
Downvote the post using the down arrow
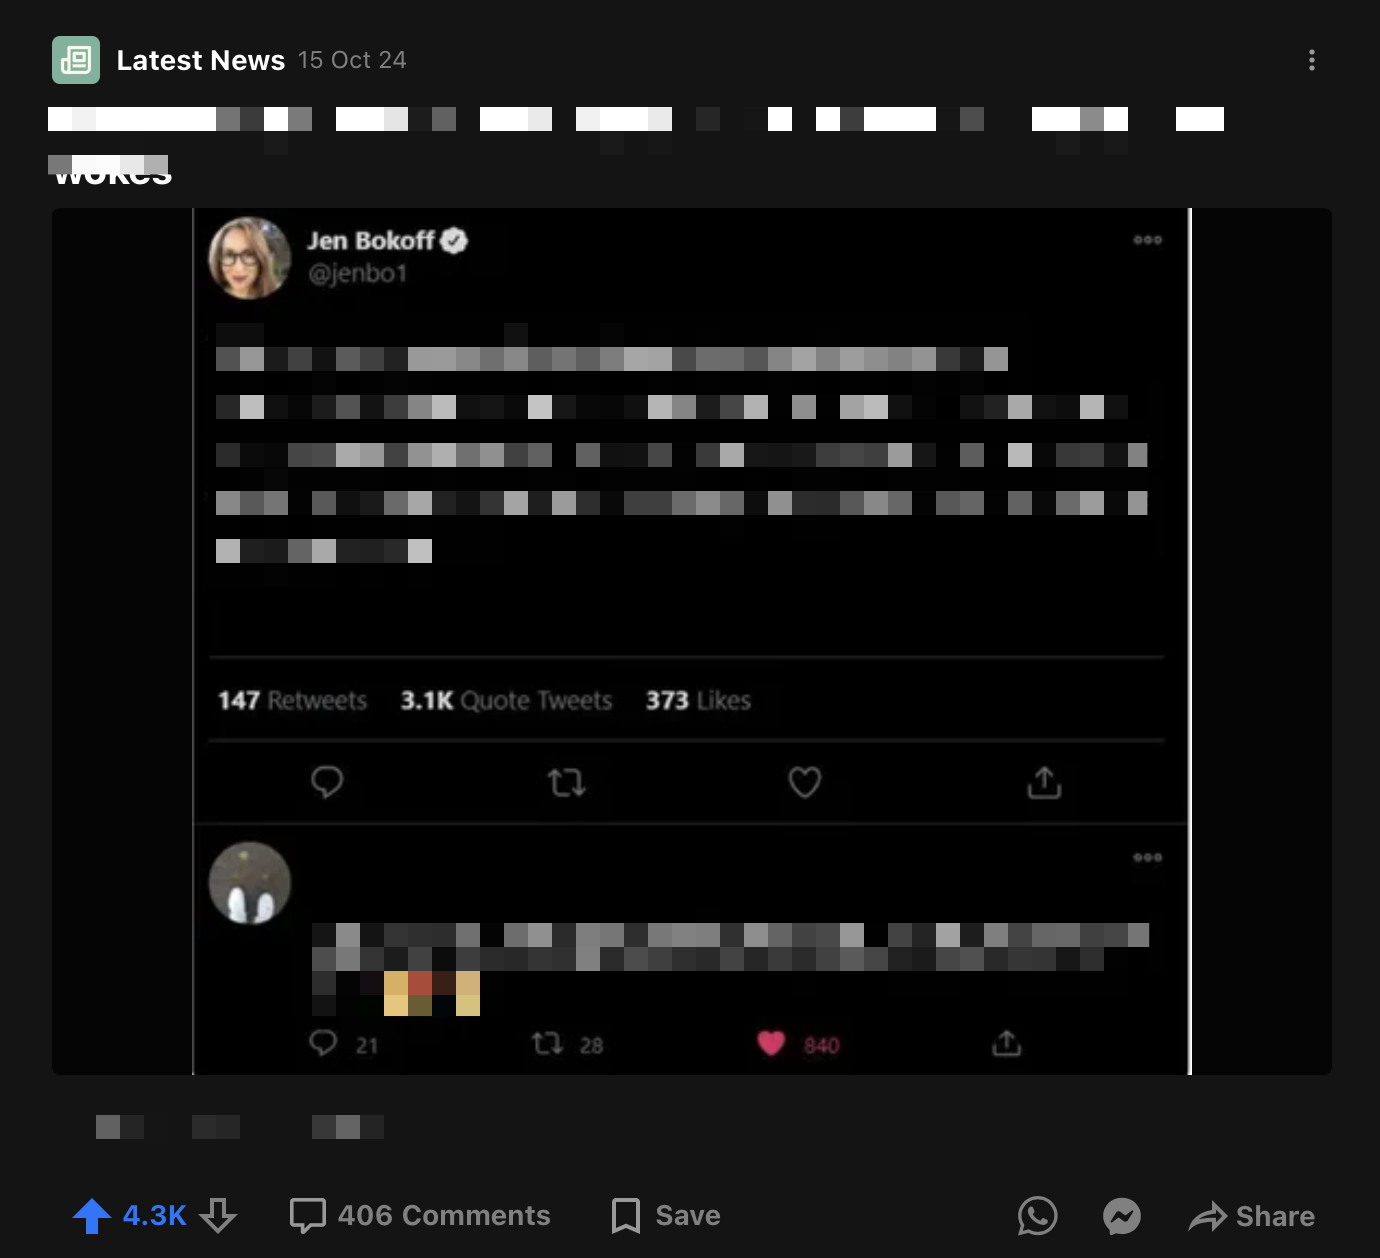click(x=218, y=1216)
